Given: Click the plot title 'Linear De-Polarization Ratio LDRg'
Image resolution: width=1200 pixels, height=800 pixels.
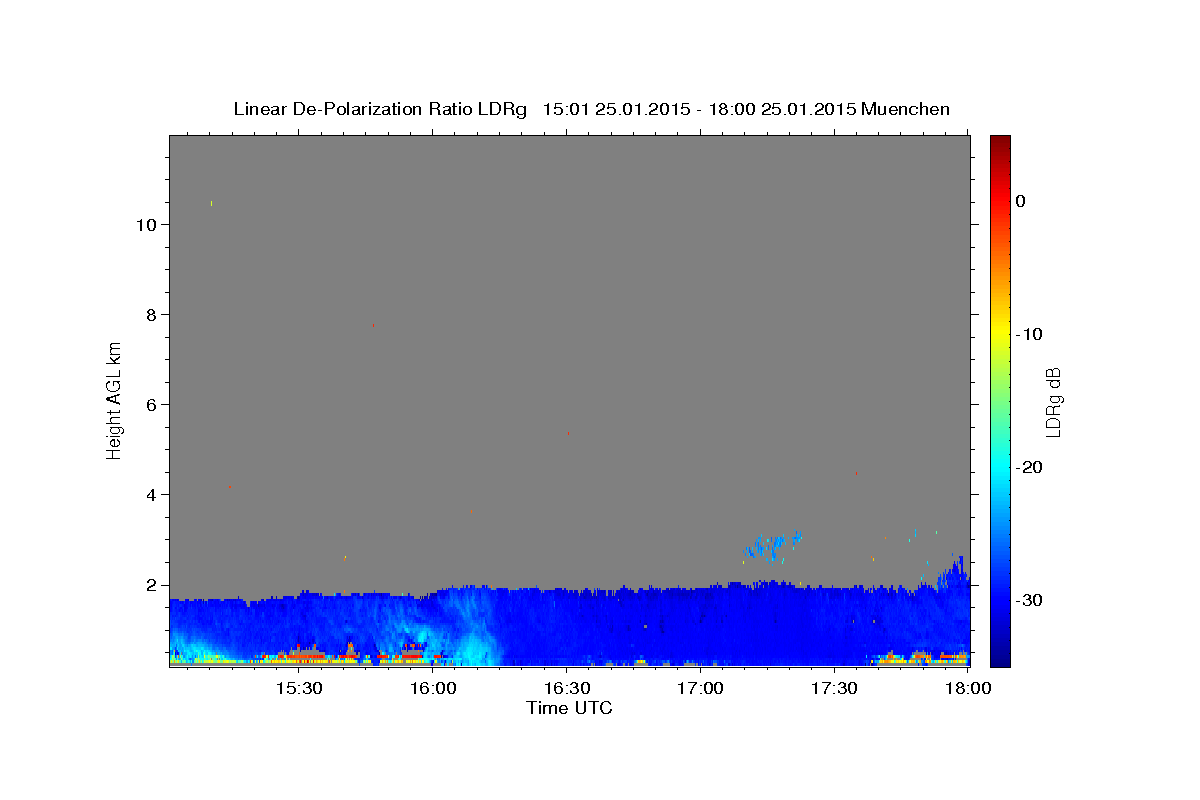Looking at the screenshot, I should [x=380, y=109].
